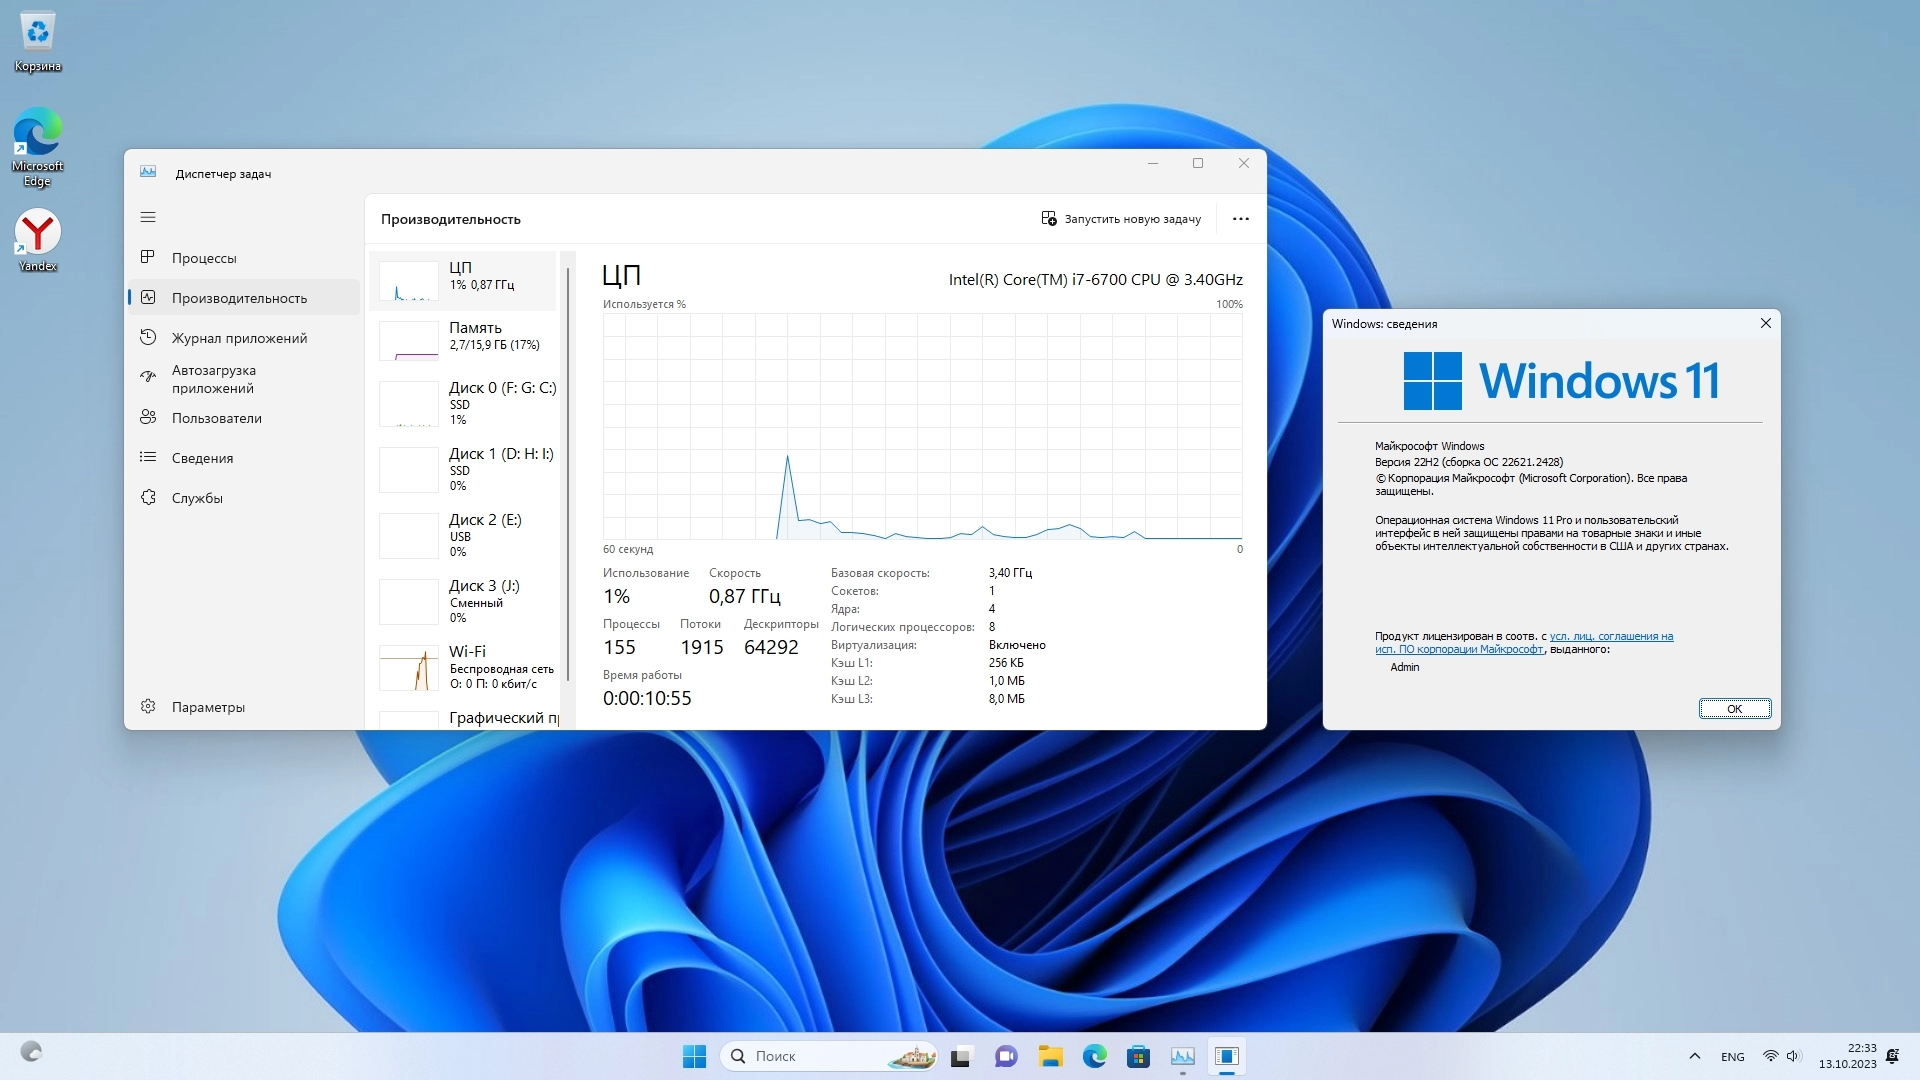Image resolution: width=1920 pixels, height=1080 pixels.
Task: Open the Services page in the sidebar
Action: coord(197,498)
